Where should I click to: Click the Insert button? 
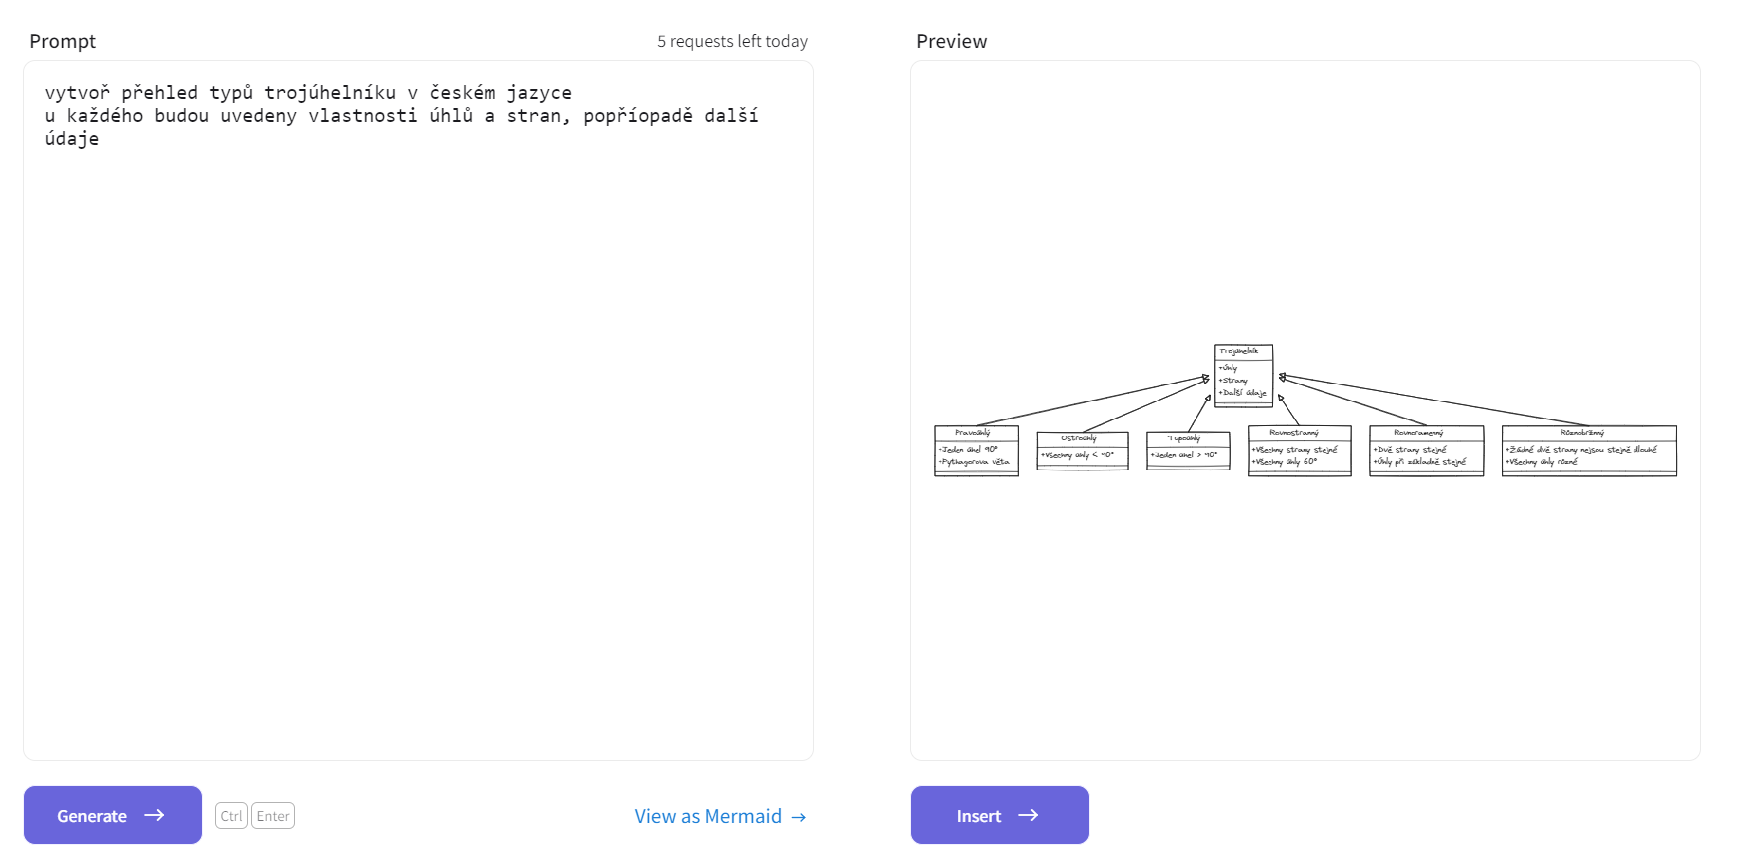click(x=999, y=815)
